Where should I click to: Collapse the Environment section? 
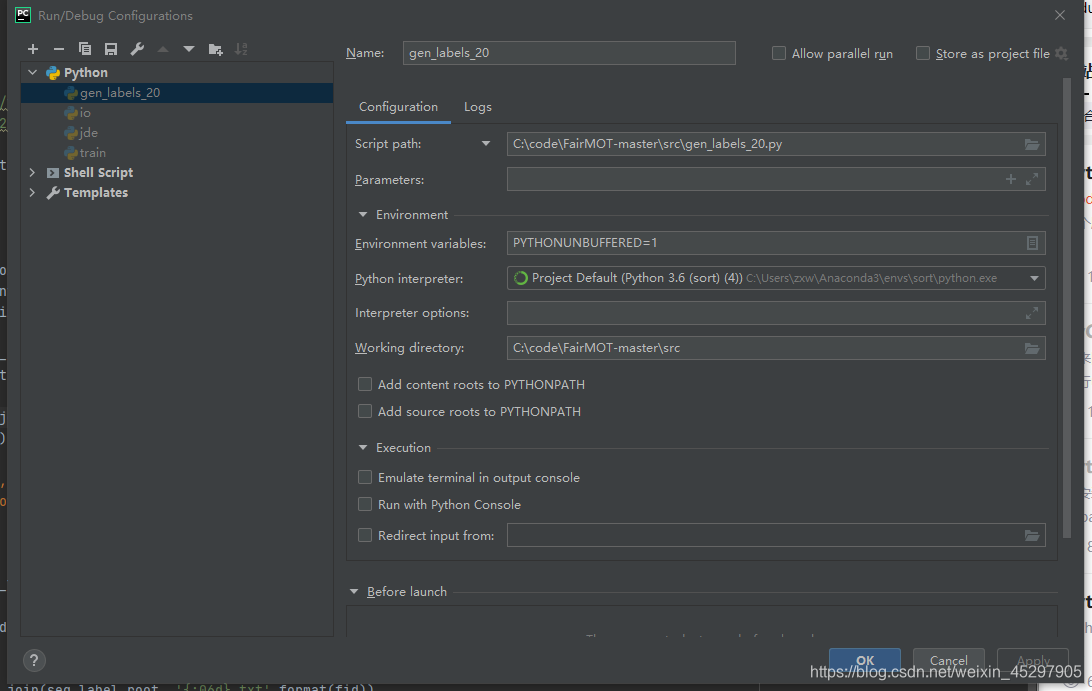363,215
